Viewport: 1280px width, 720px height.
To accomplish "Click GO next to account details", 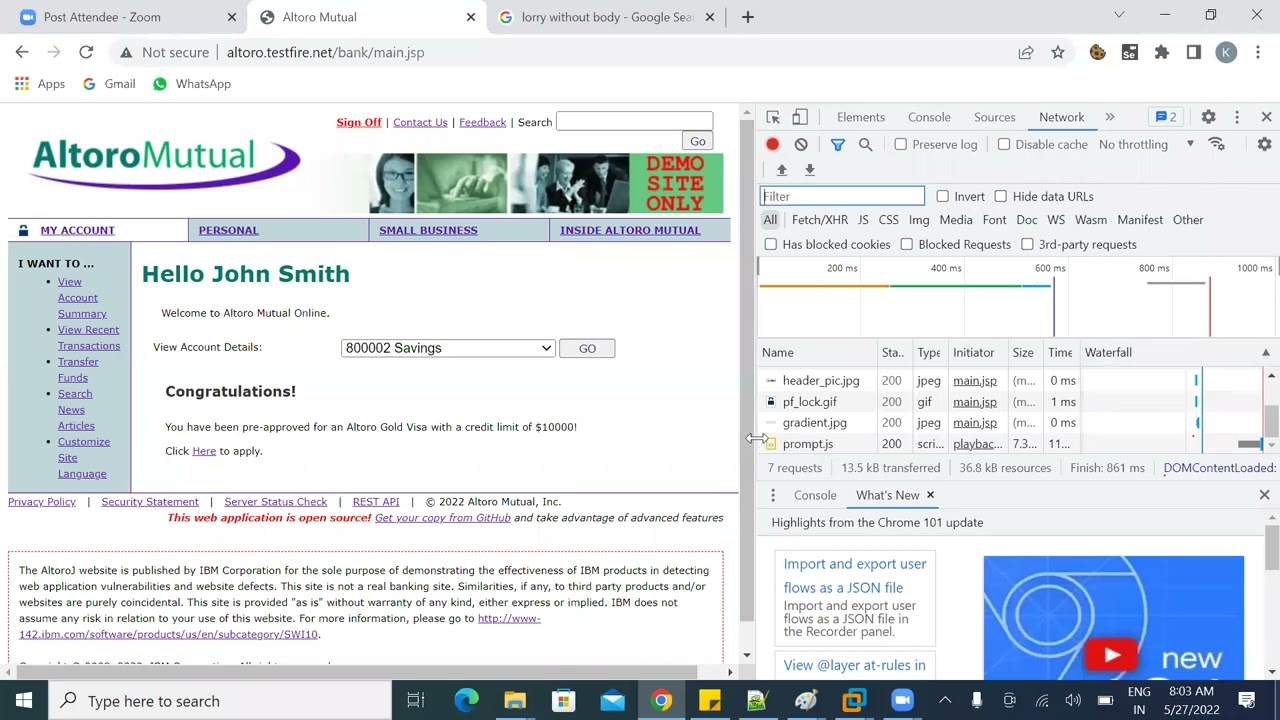I will (587, 348).
